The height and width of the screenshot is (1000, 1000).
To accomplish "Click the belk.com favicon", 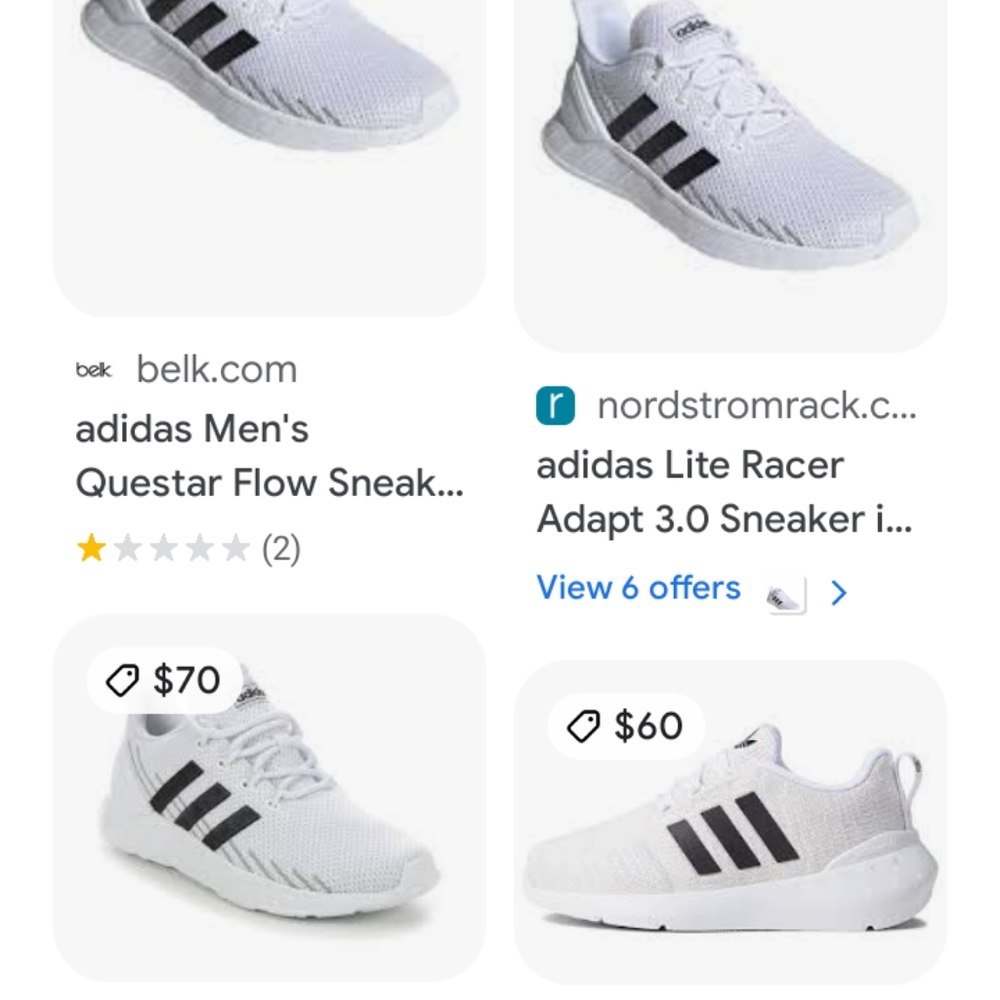I will click(x=93, y=369).
